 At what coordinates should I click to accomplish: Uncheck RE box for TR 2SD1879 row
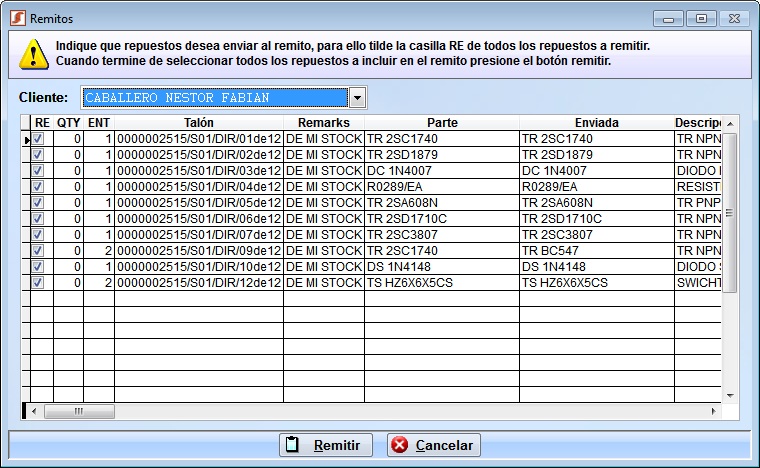[x=38, y=155]
